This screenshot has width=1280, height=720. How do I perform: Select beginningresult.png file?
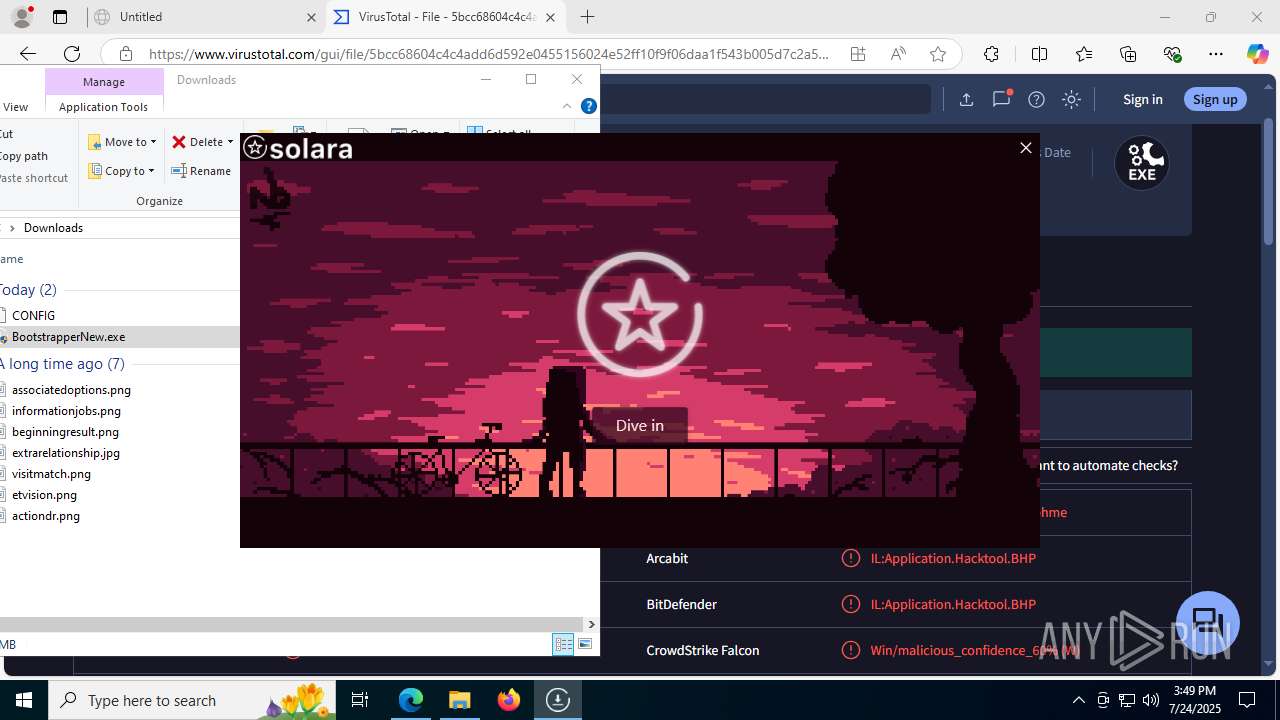coord(65,432)
